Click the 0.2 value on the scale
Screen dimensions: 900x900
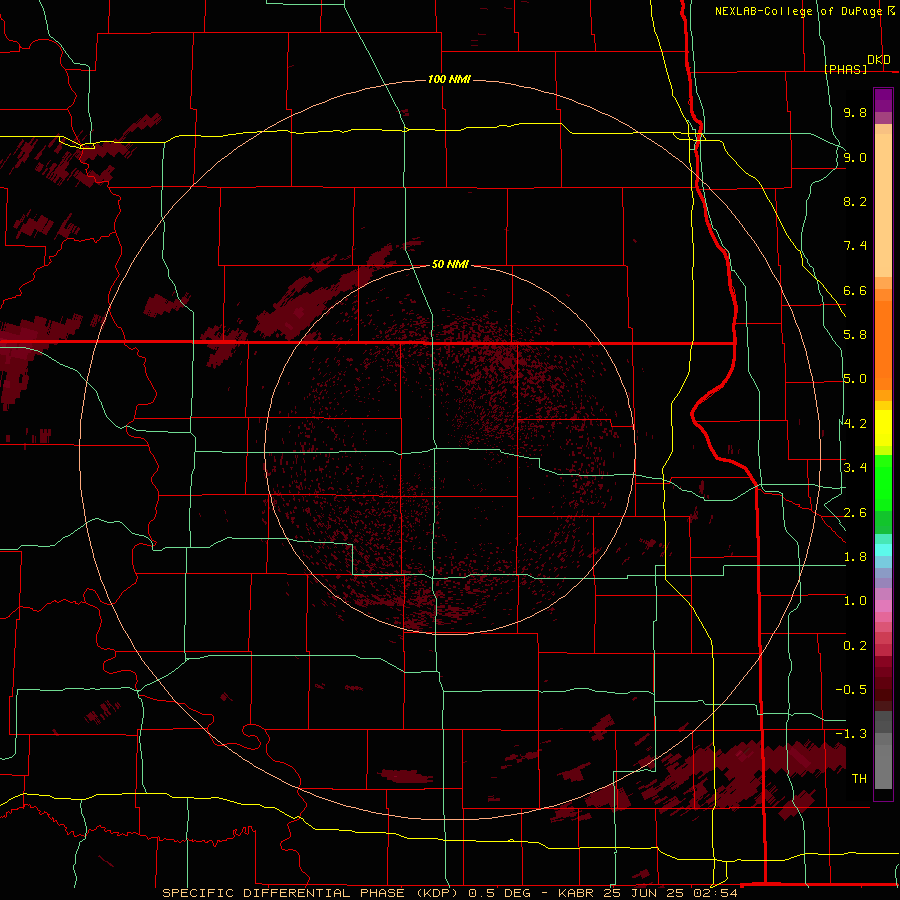(855, 646)
